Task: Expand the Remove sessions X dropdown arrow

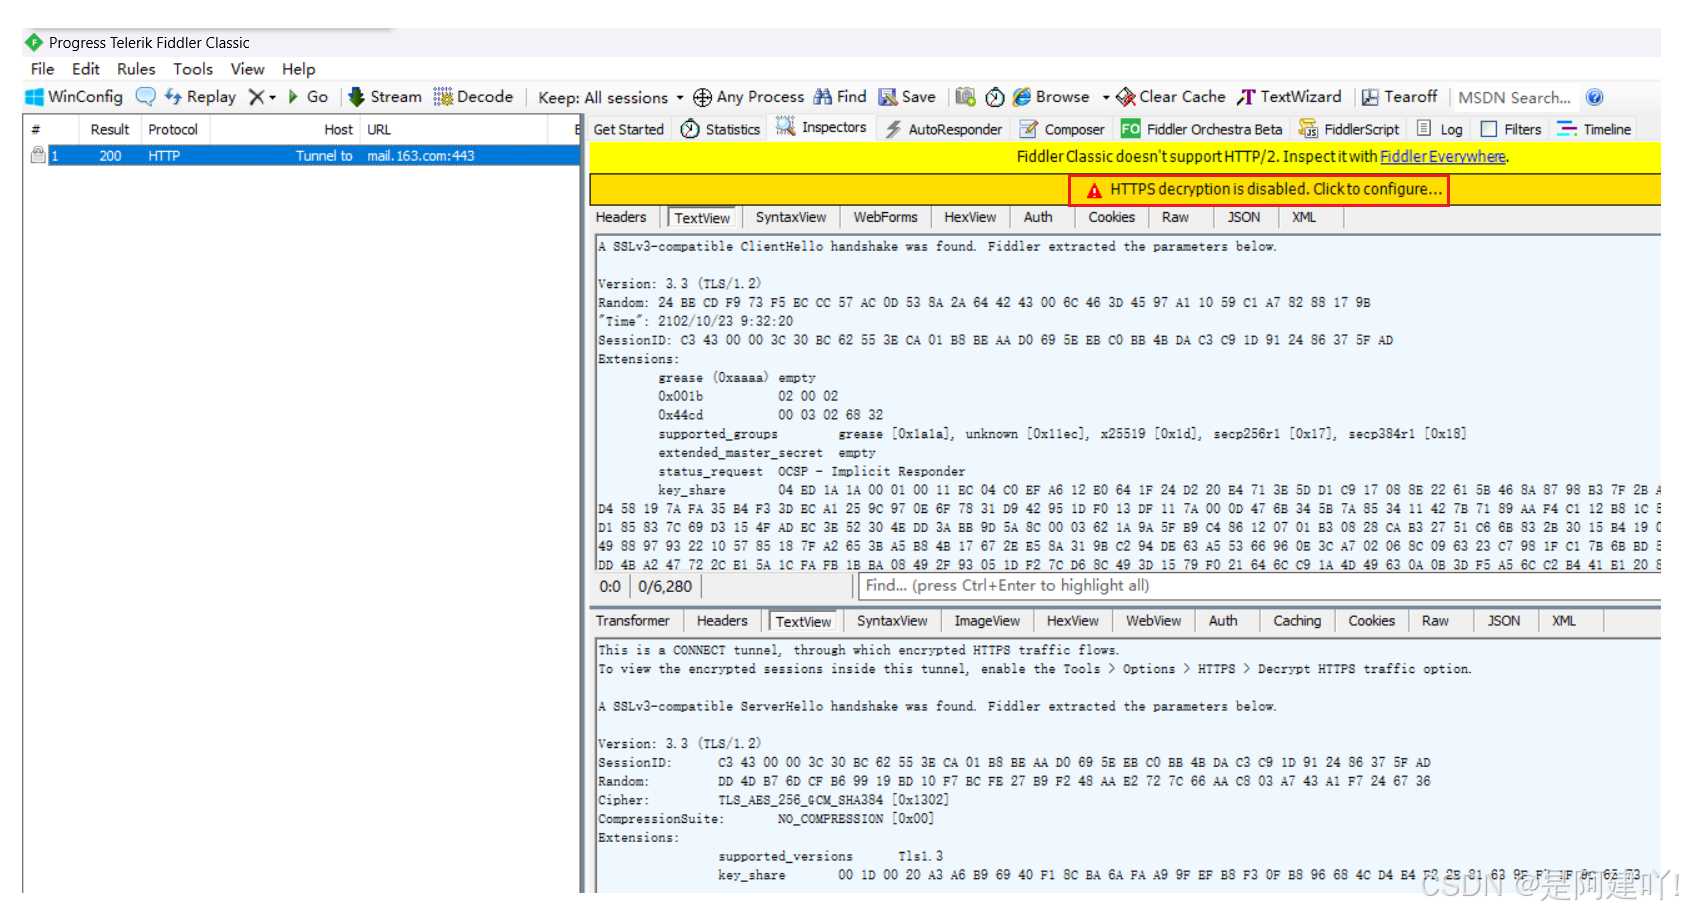Action: point(272,98)
